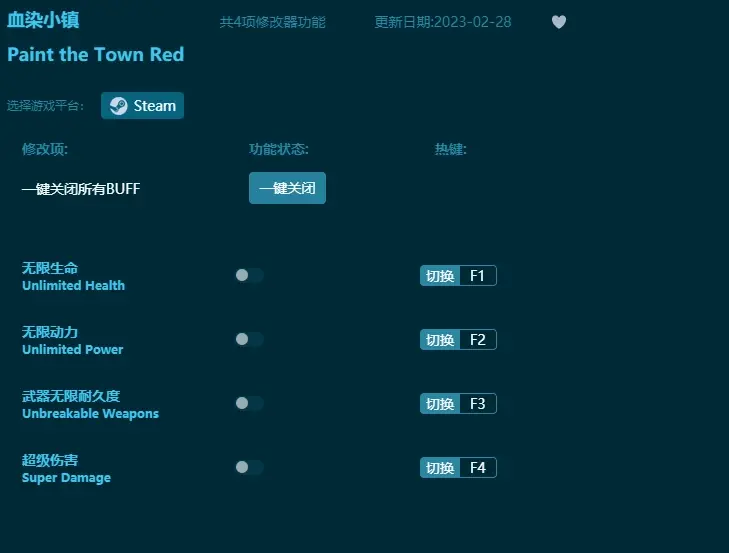Click the 无限动力 label

(50, 332)
